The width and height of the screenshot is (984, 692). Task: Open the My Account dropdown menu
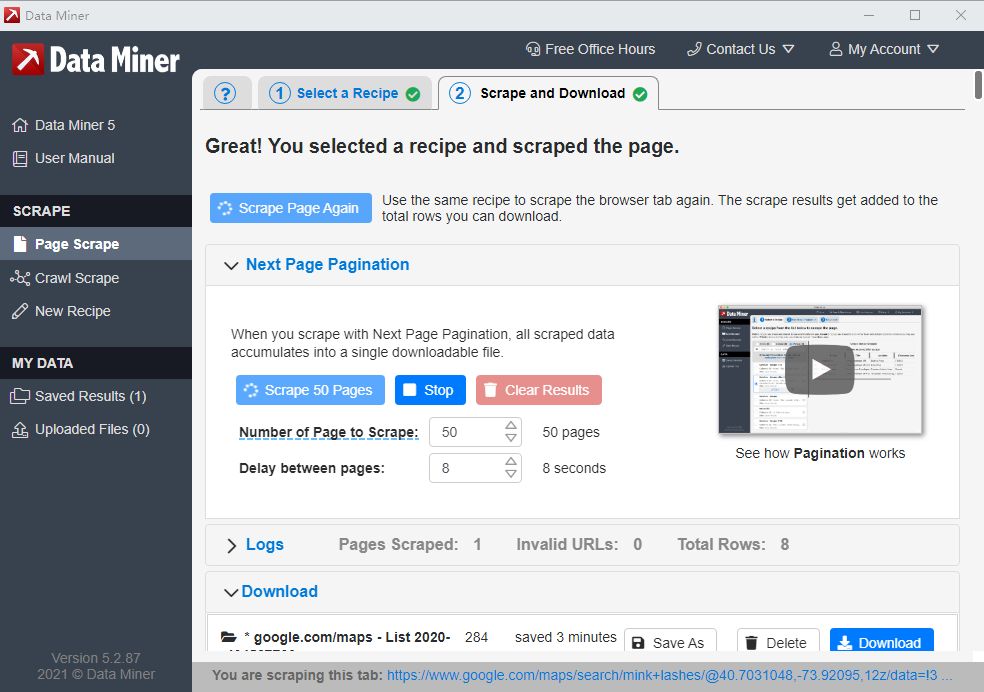pyautogui.click(x=884, y=49)
